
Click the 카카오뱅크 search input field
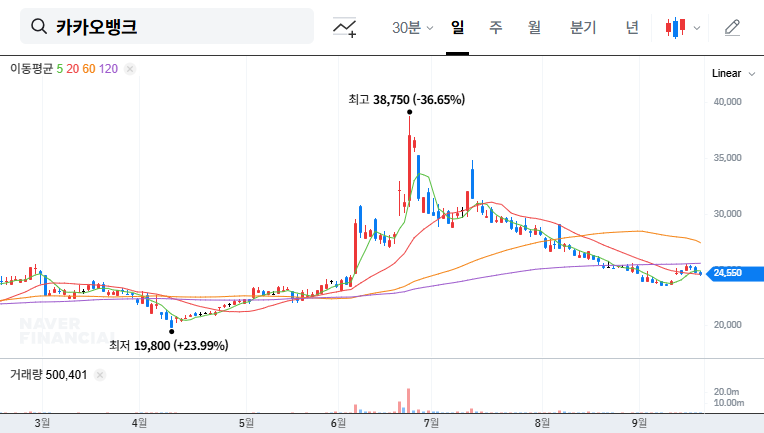[x=167, y=26]
